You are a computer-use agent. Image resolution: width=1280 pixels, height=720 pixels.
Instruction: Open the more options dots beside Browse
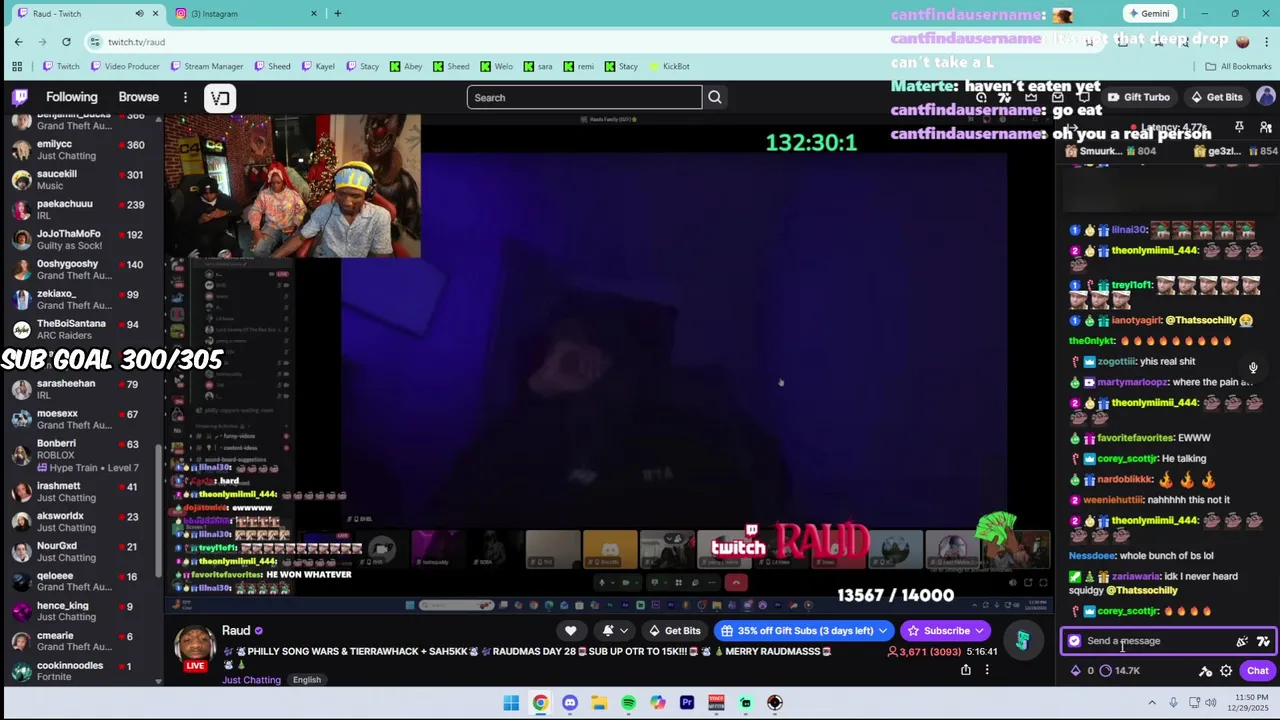(185, 97)
